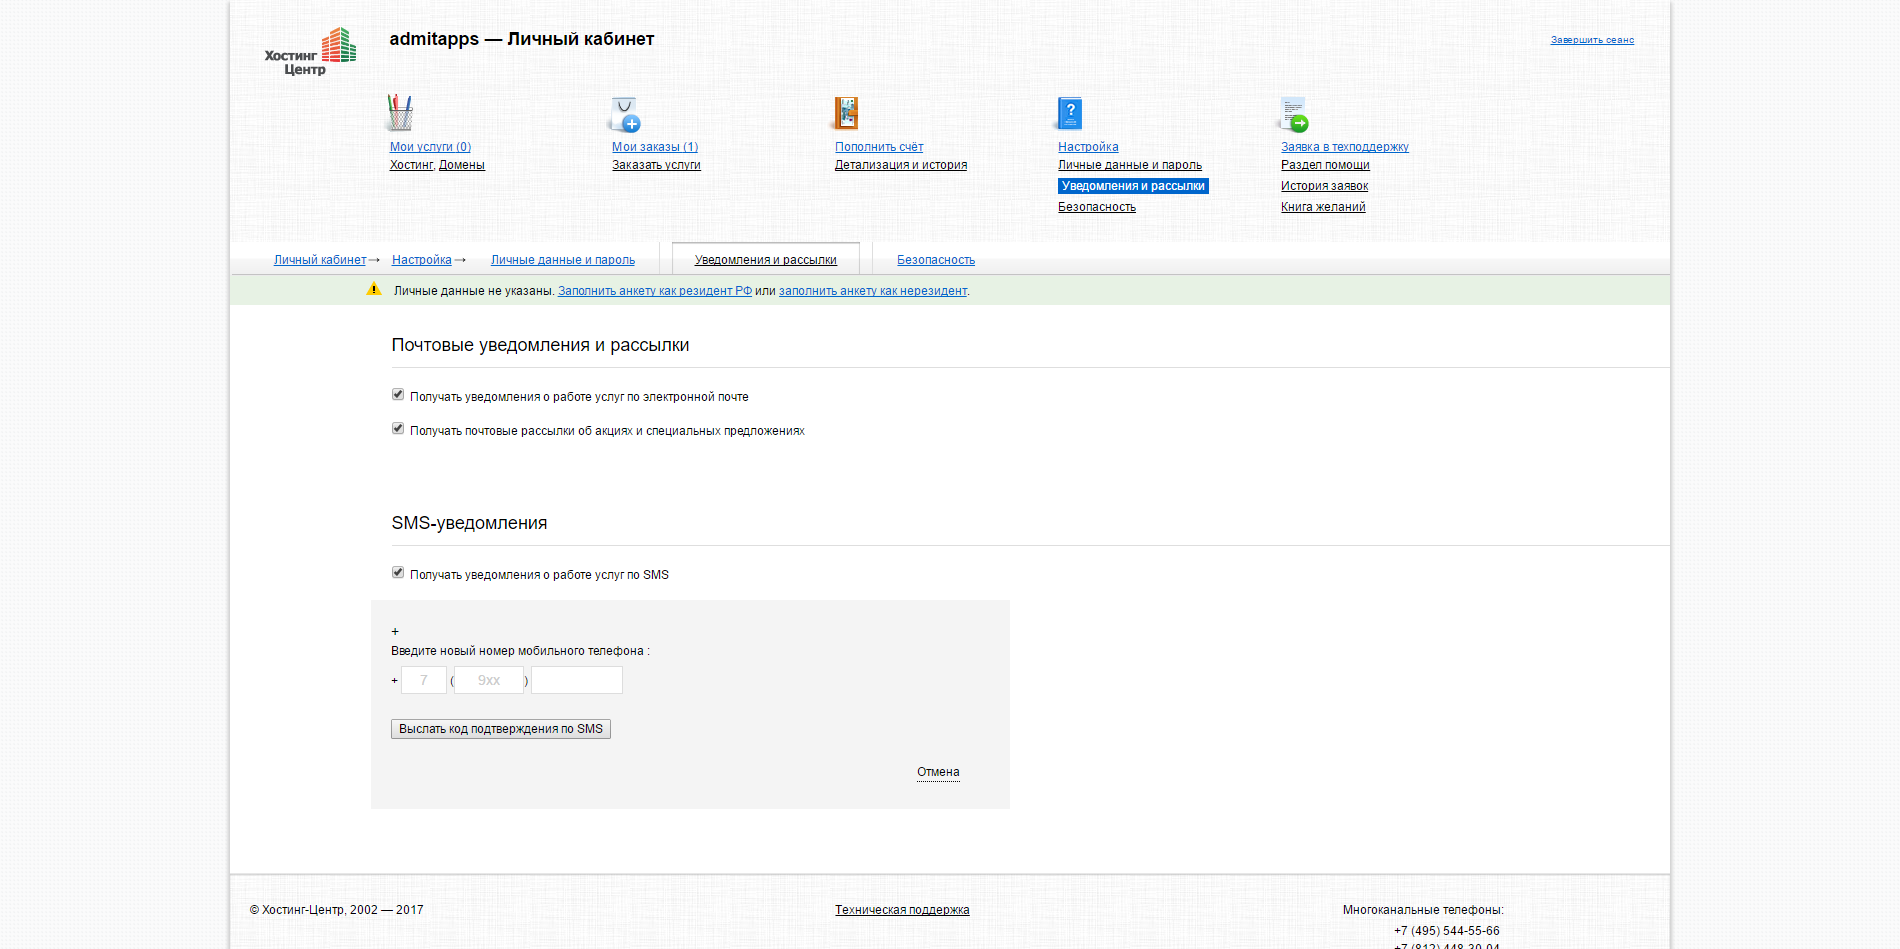
Task: Open Мои заказы (1) link
Action: coord(655,147)
